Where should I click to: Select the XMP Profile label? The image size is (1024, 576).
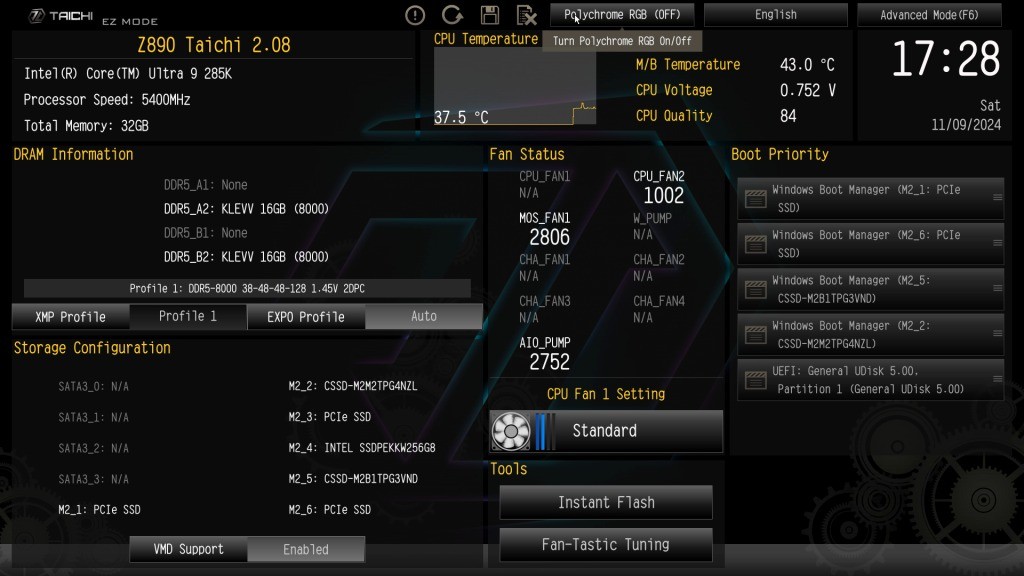(x=71, y=317)
